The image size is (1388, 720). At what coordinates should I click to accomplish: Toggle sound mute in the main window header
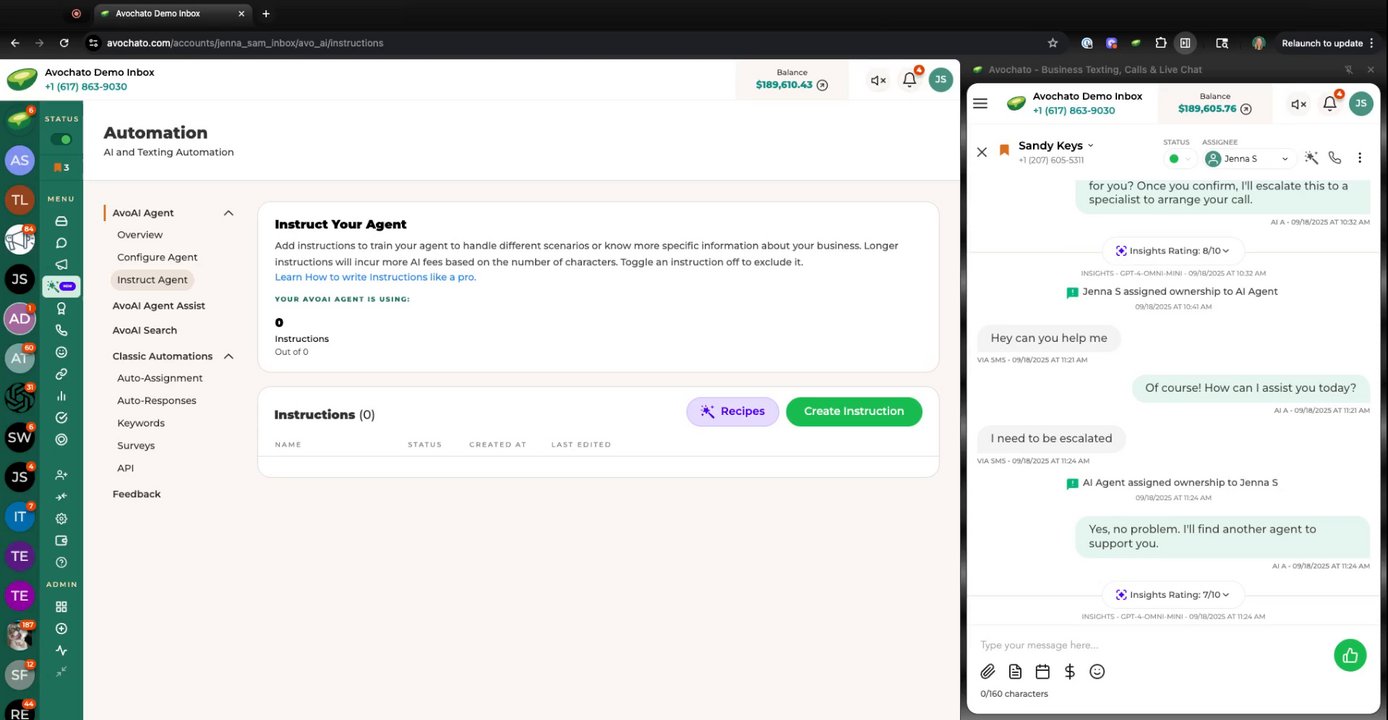(x=878, y=80)
